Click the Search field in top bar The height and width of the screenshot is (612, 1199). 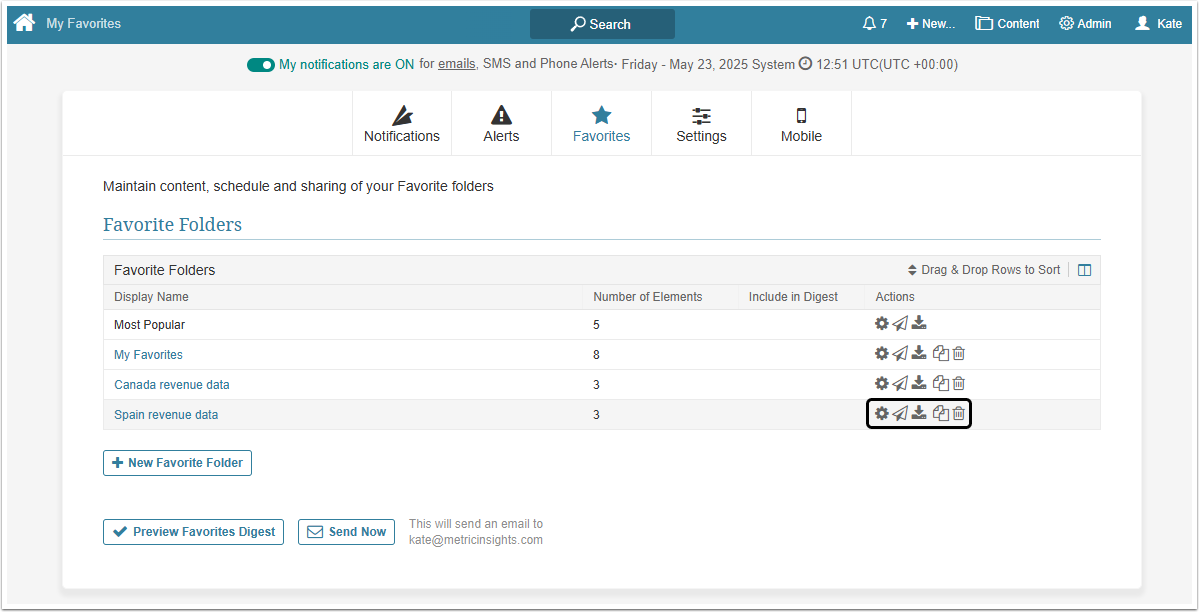[x=602, y=24]
